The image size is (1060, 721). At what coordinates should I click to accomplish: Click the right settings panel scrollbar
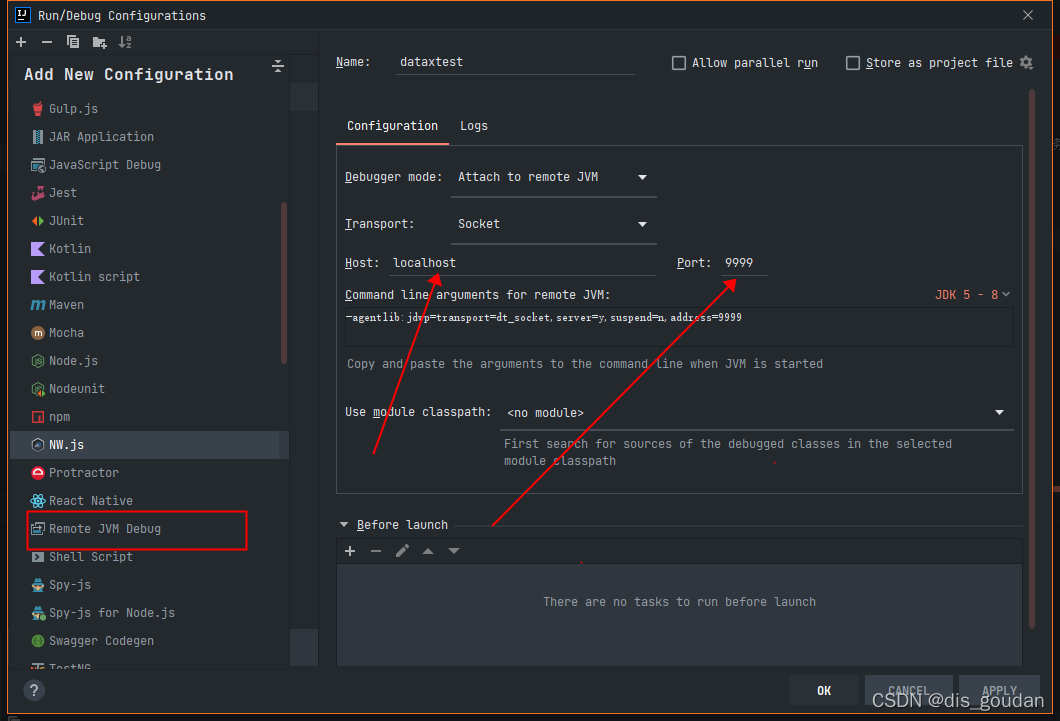[1032, 358]
